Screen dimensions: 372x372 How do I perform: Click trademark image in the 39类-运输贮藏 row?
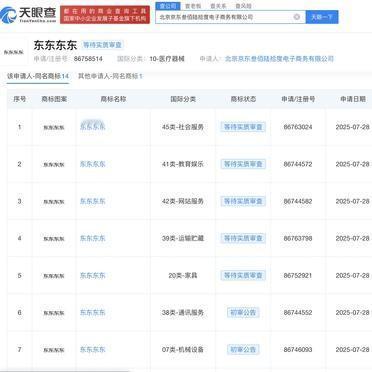coord(54,239)
